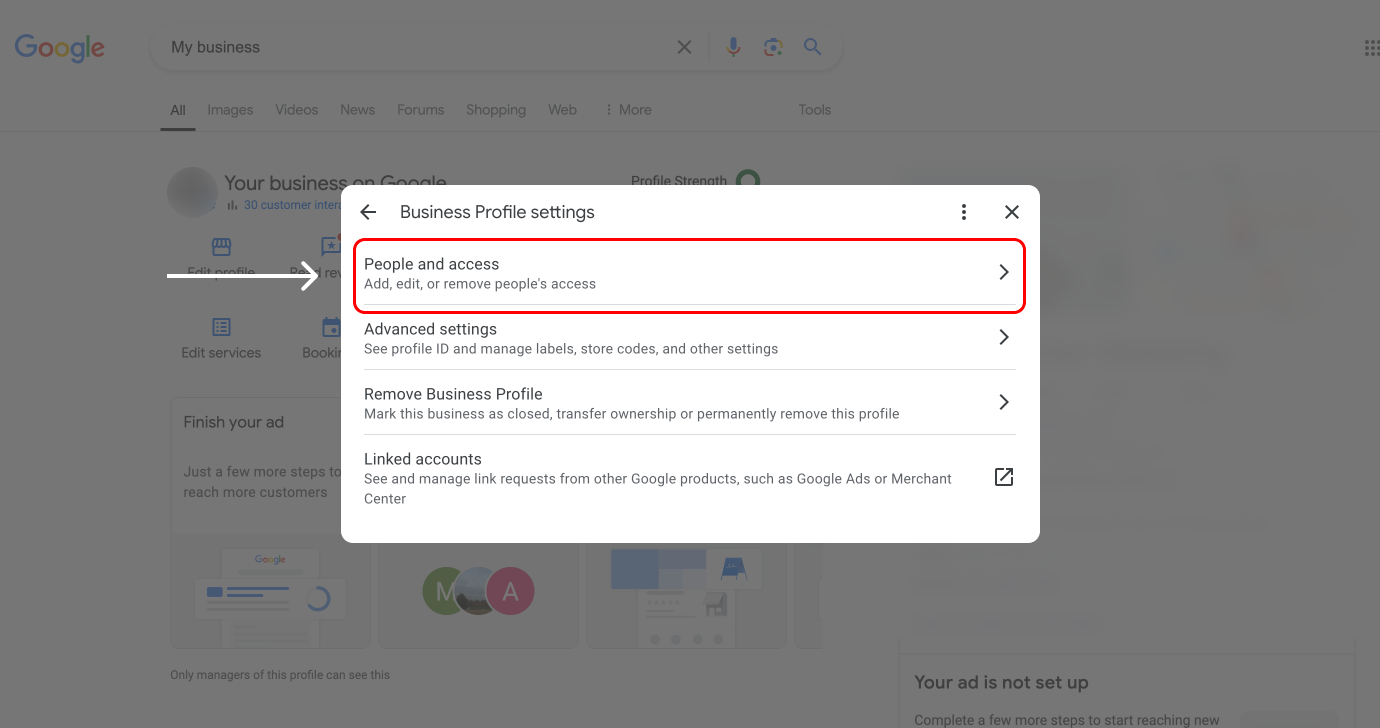The width and height of the screenshot is (1380, 728).
Task: Click the "Your ad is not set up" heading
Action: [1001, 683]
